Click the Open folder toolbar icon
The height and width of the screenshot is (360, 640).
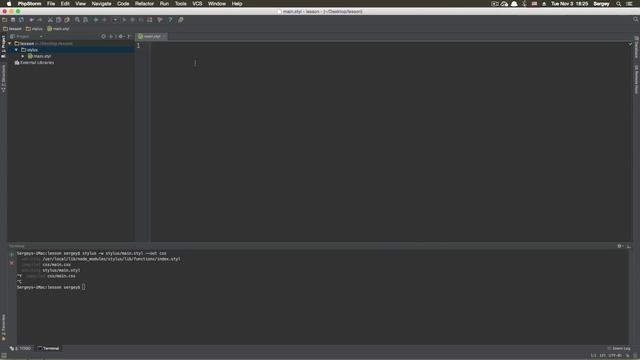[4, 20]
